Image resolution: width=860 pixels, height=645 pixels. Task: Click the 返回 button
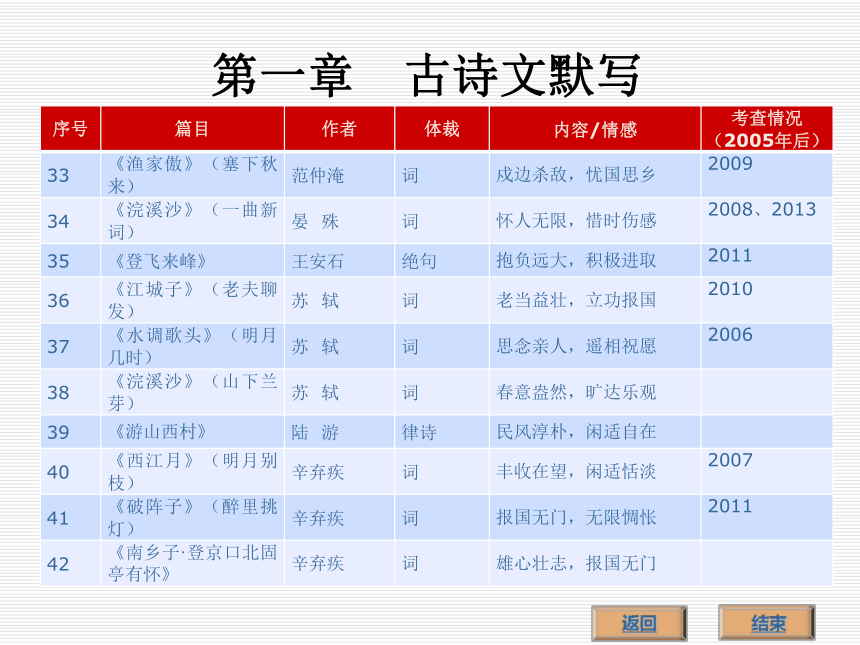coord(639,623)
